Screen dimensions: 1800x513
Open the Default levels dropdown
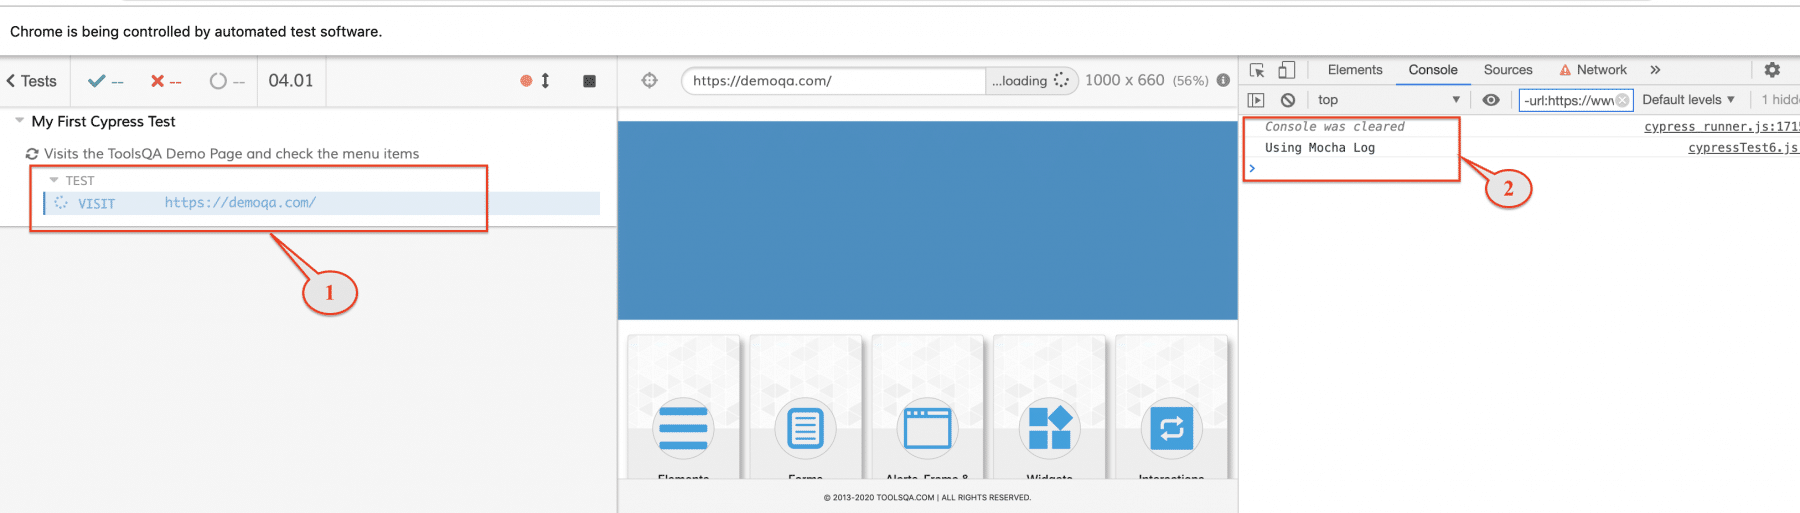coord(1688,100)
